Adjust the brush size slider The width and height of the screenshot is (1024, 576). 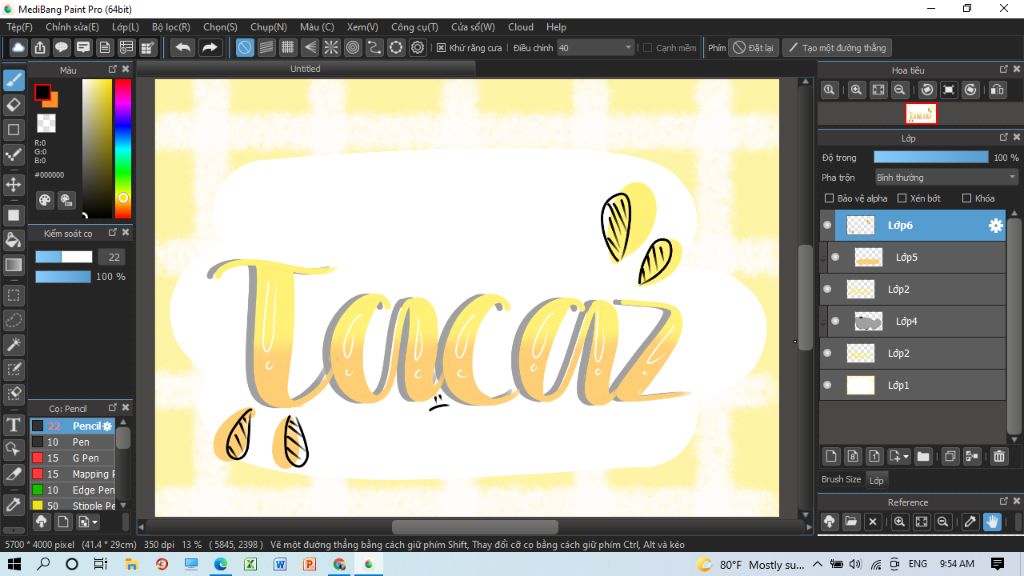[64, 257]
